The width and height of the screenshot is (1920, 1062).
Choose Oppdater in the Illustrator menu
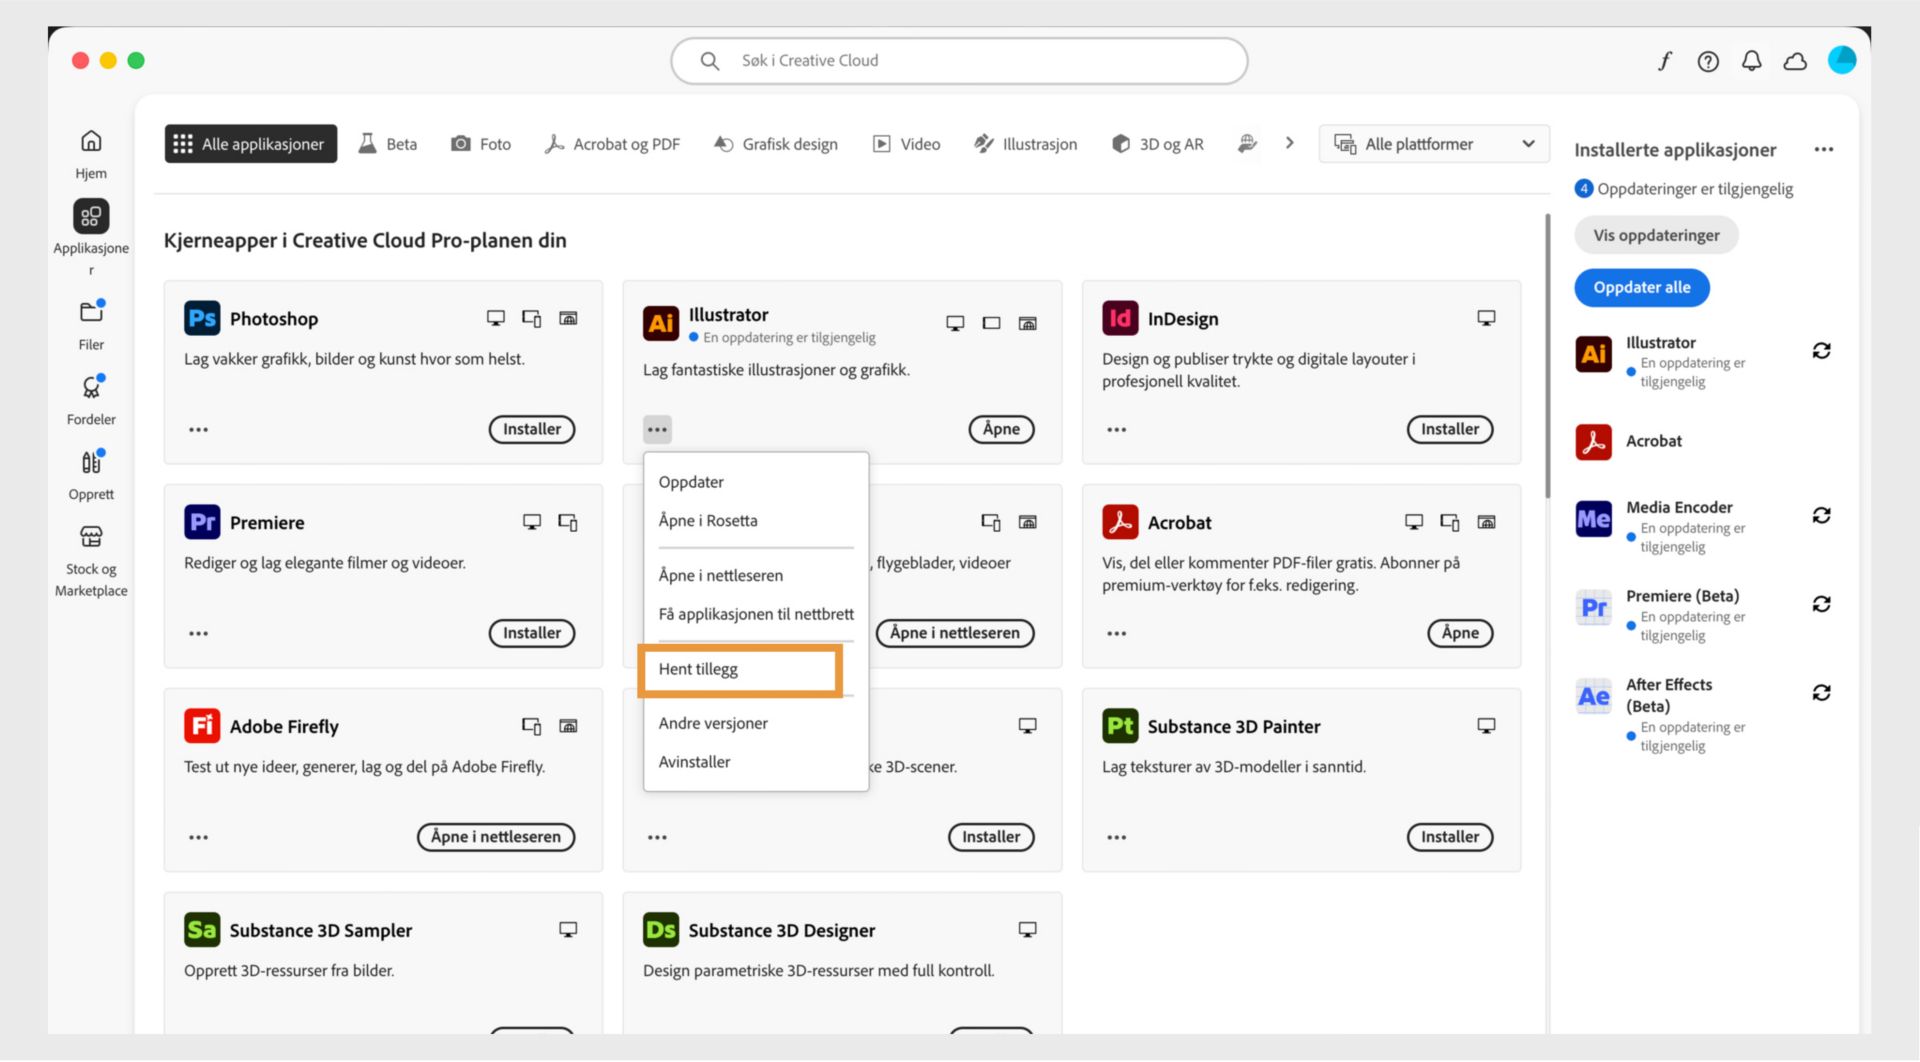pyautogui.click(x=755, y=482)
